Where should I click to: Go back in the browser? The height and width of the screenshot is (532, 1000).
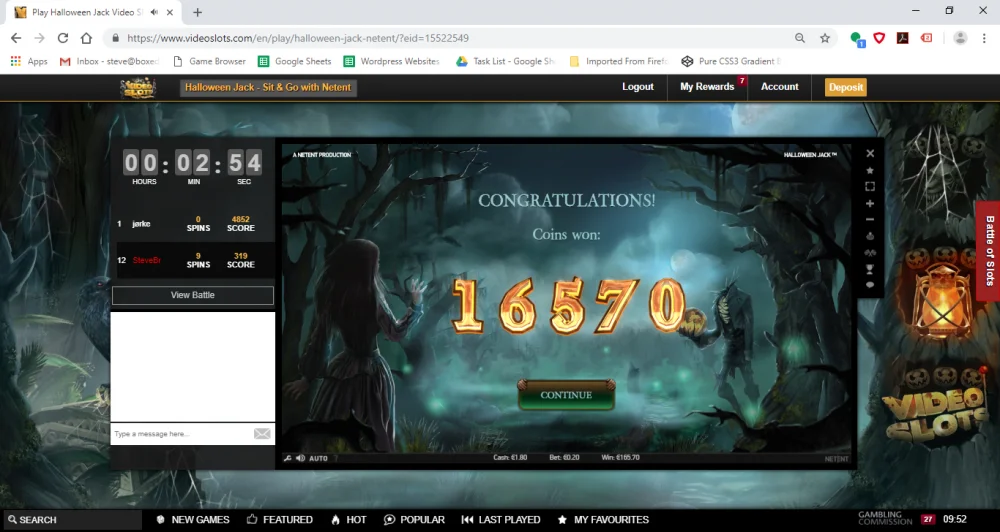pyautogui.click(x=16, y=38)
